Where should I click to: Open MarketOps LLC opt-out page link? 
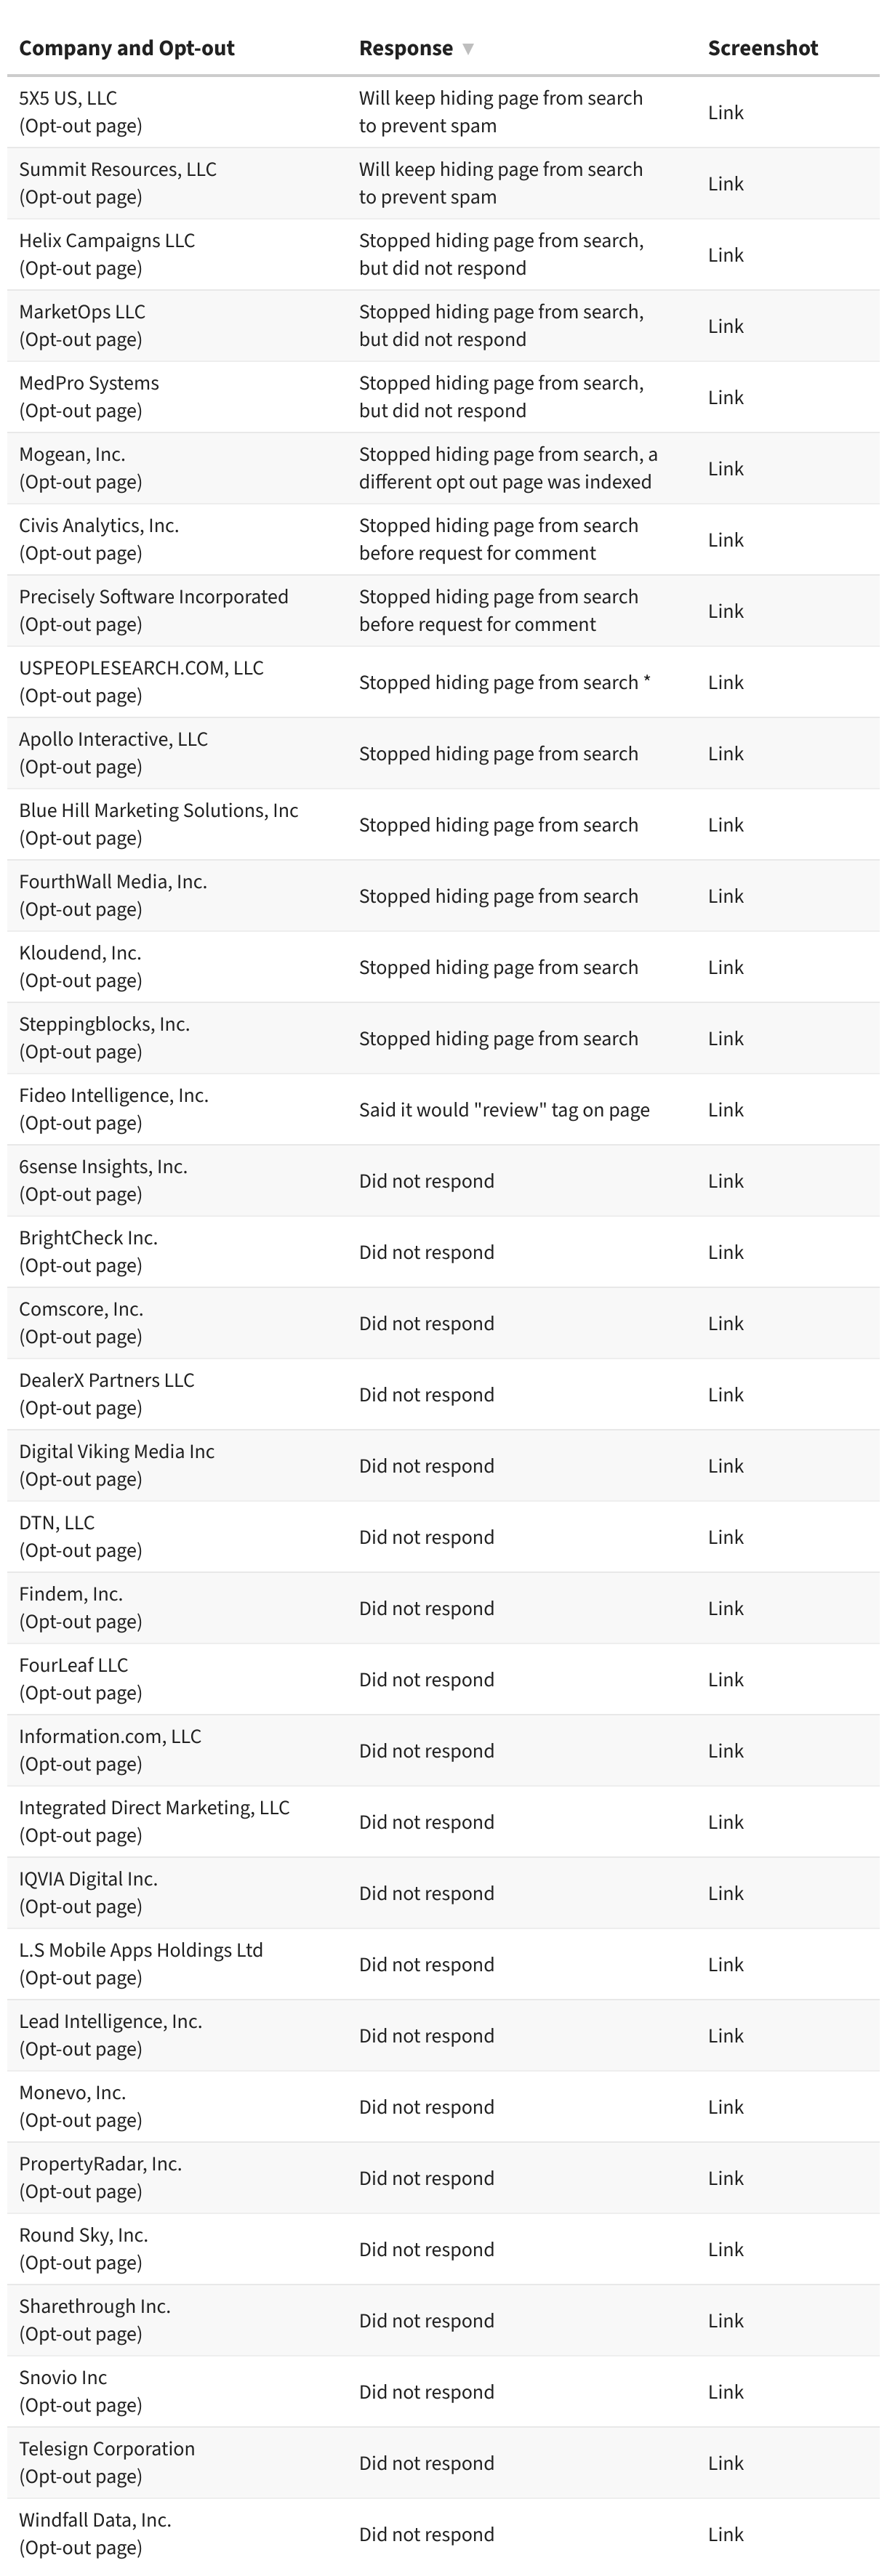click(80, 339)
